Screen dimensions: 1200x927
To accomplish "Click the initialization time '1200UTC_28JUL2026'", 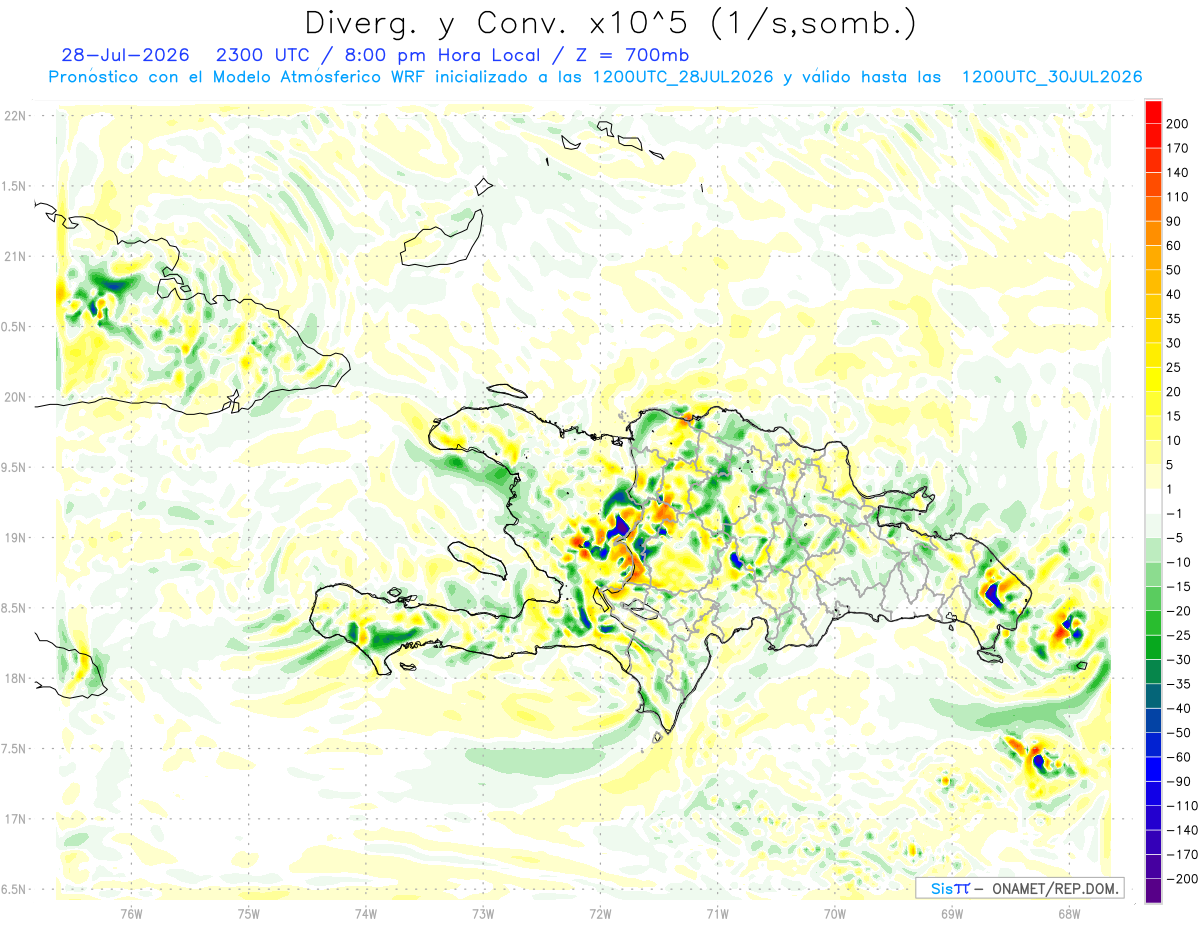I will [x=682, y=77].
